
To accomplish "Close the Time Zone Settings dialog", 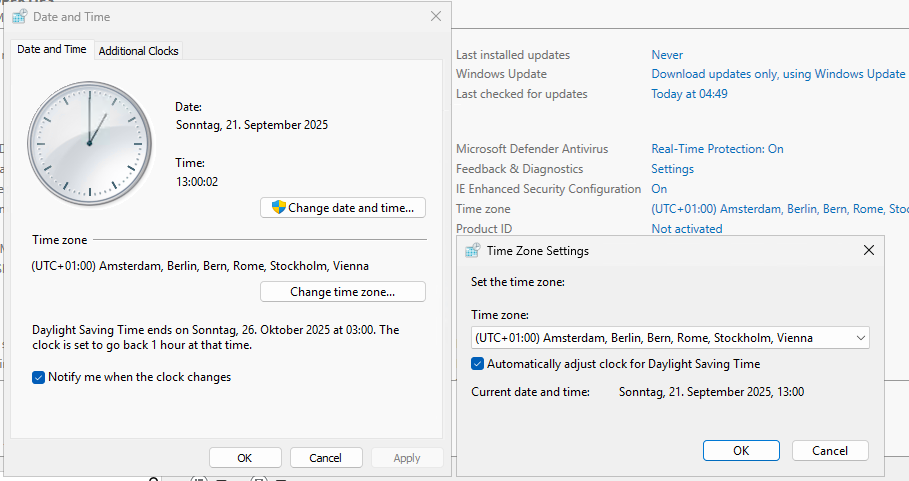I will coord(868,251).
